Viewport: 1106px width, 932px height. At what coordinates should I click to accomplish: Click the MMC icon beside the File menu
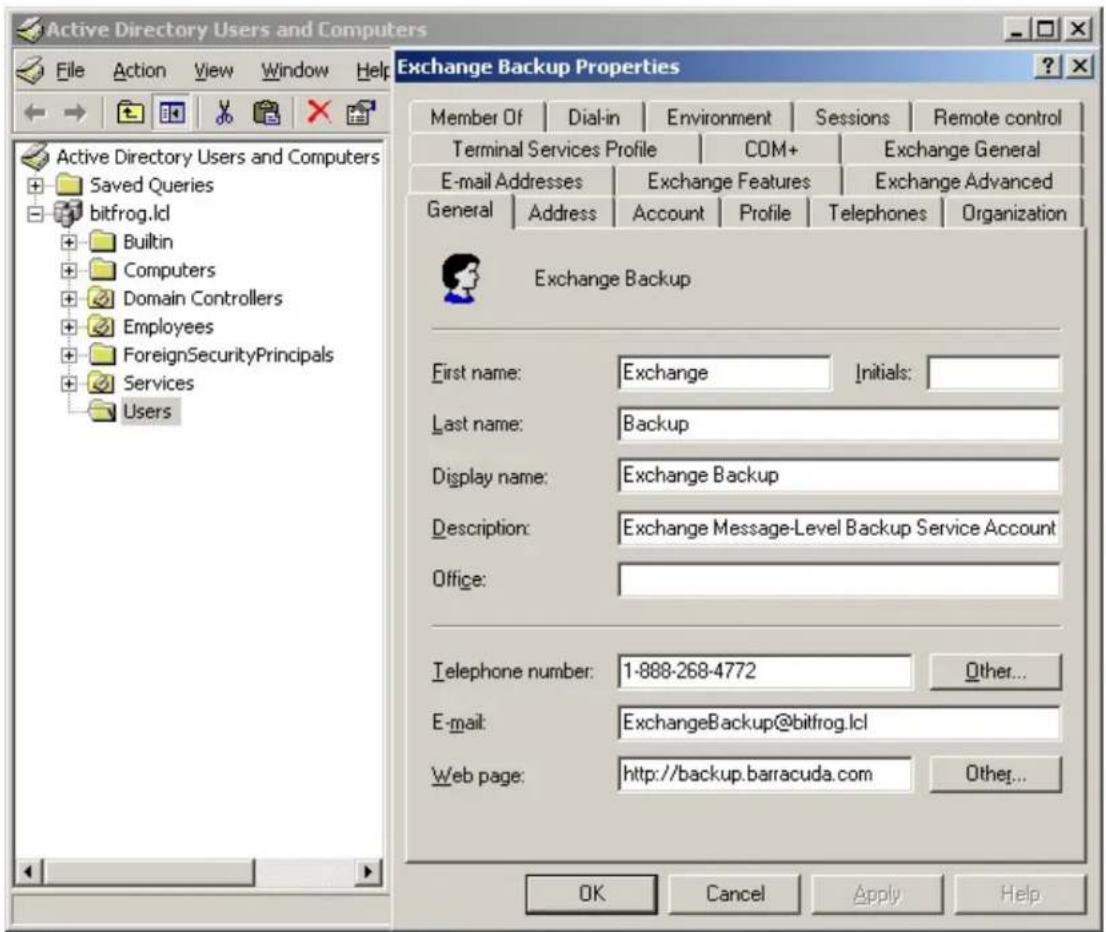pyautogui.click(x=31, y=71)
